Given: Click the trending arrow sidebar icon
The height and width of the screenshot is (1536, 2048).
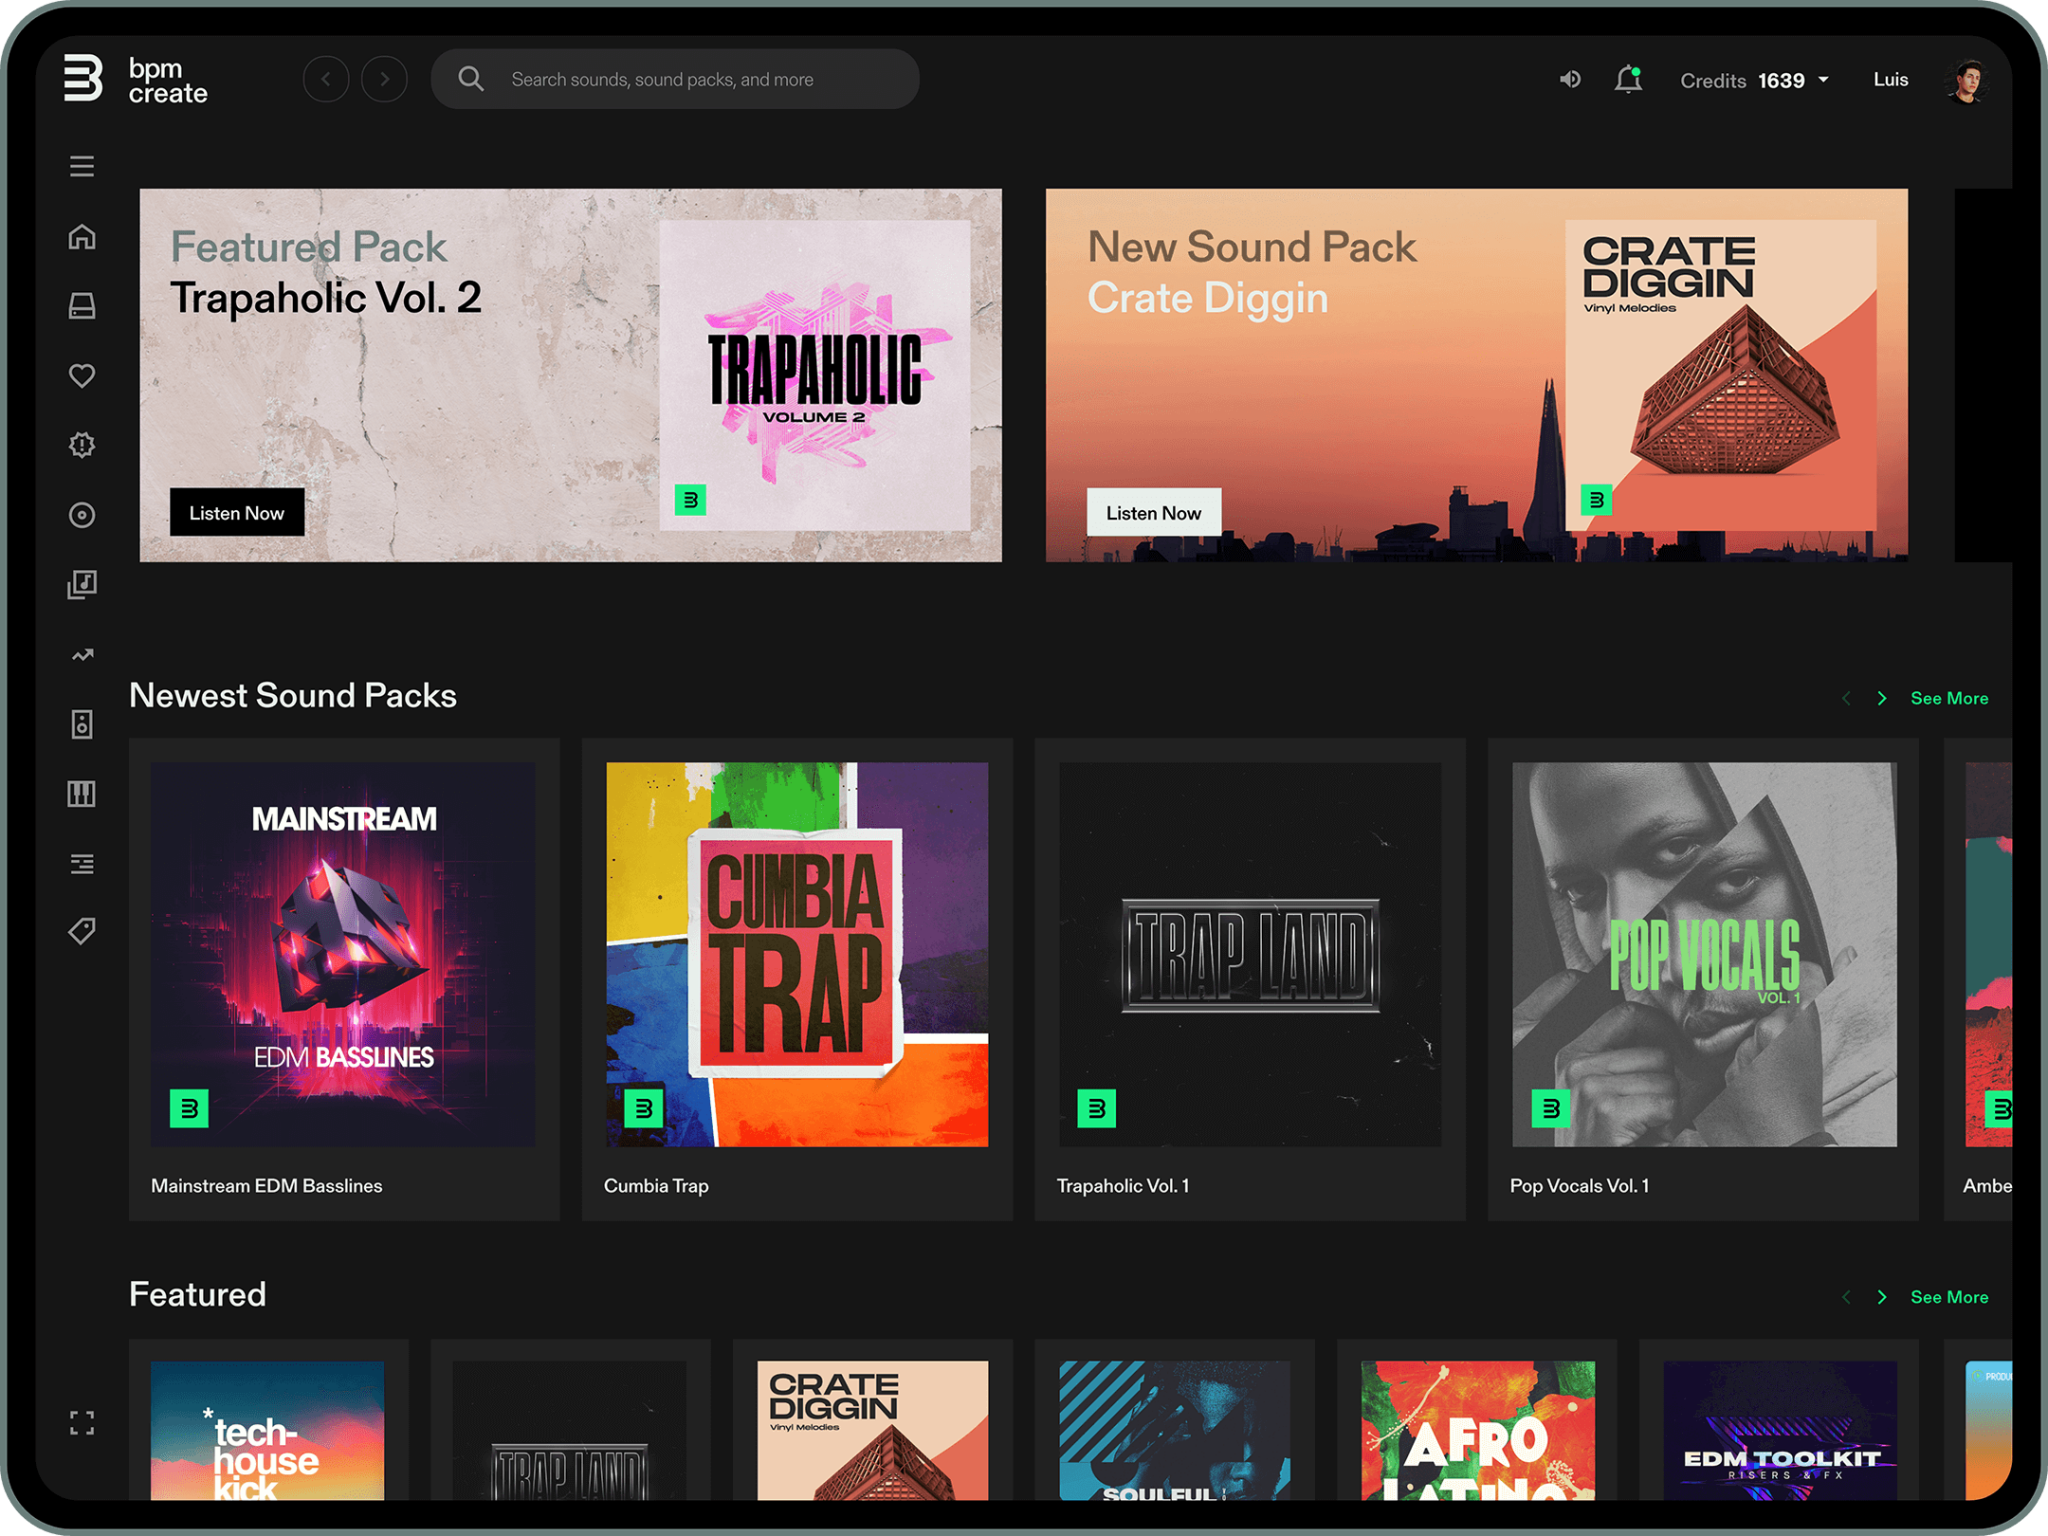Looking at the screenshot, I should click(82, 655).
